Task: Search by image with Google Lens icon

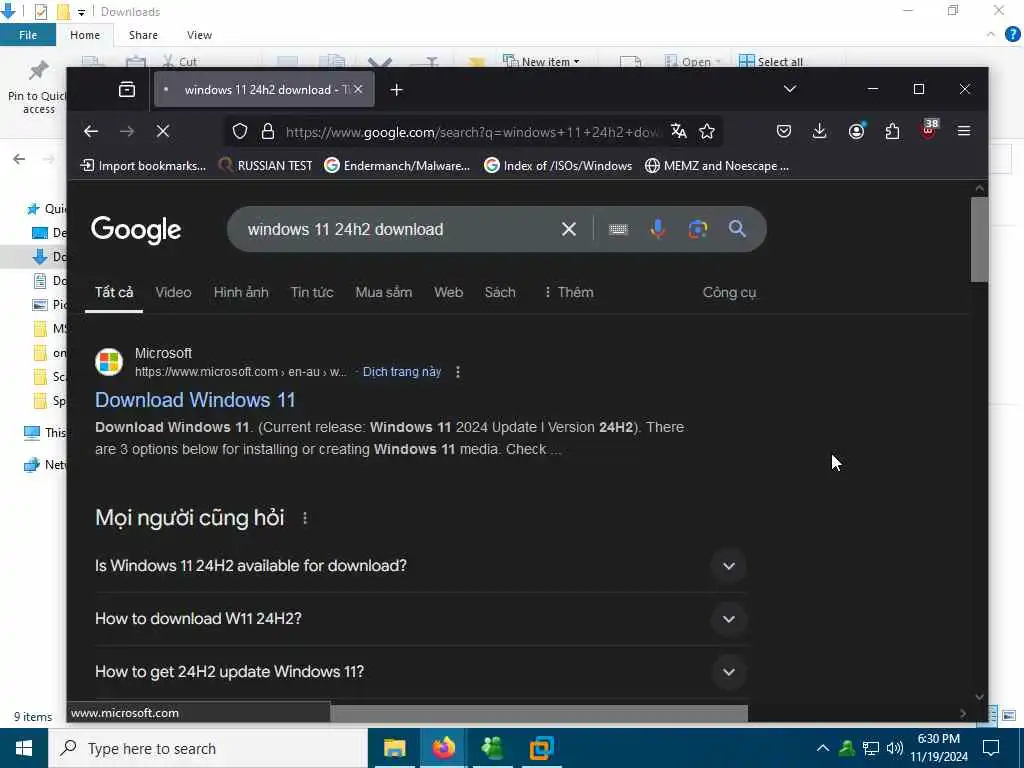Action: click(697, 229)
